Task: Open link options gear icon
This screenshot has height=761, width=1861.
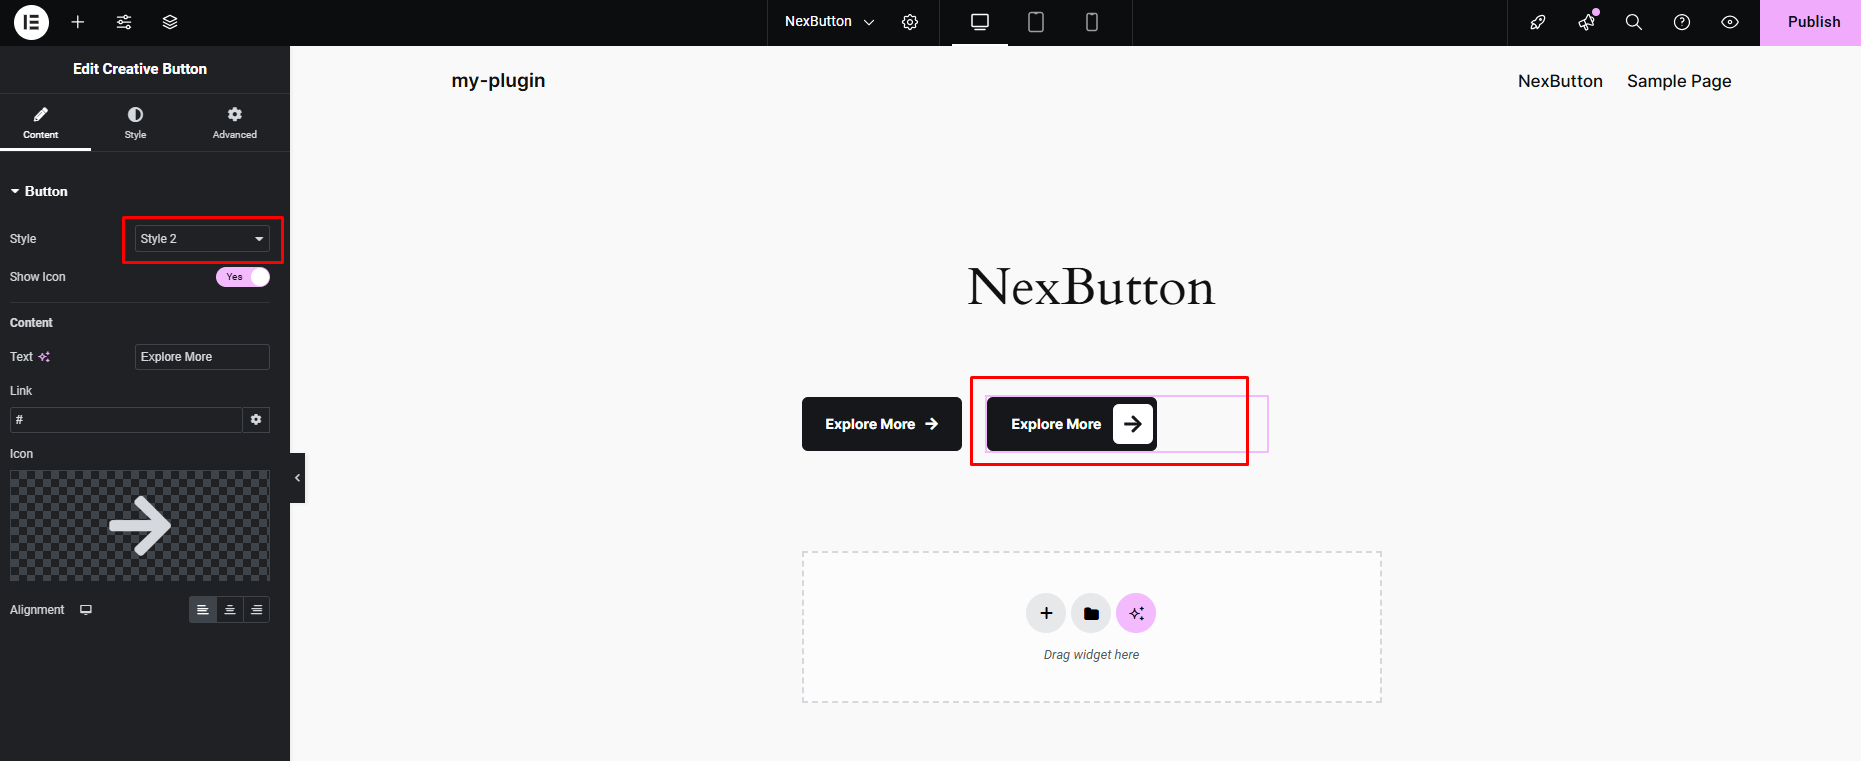Action: (256, 420)
